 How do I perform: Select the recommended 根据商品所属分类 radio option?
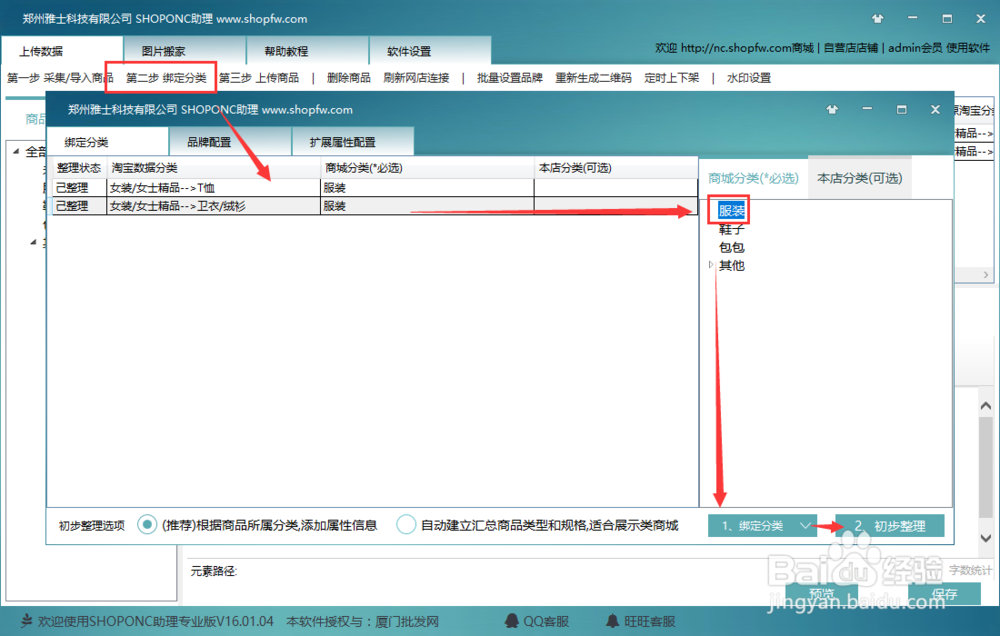pos(147,525)
